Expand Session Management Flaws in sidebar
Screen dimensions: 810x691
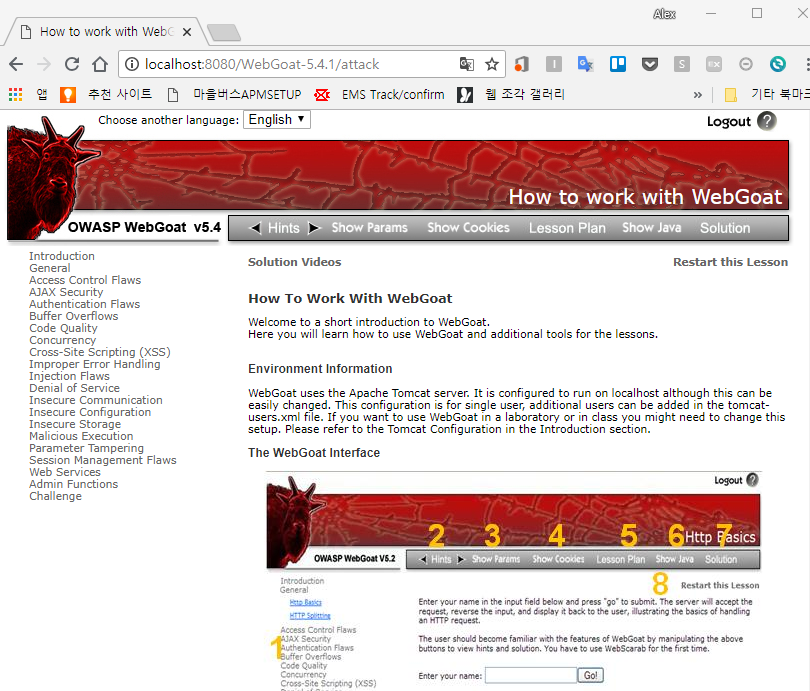click(x=103, y=460)
